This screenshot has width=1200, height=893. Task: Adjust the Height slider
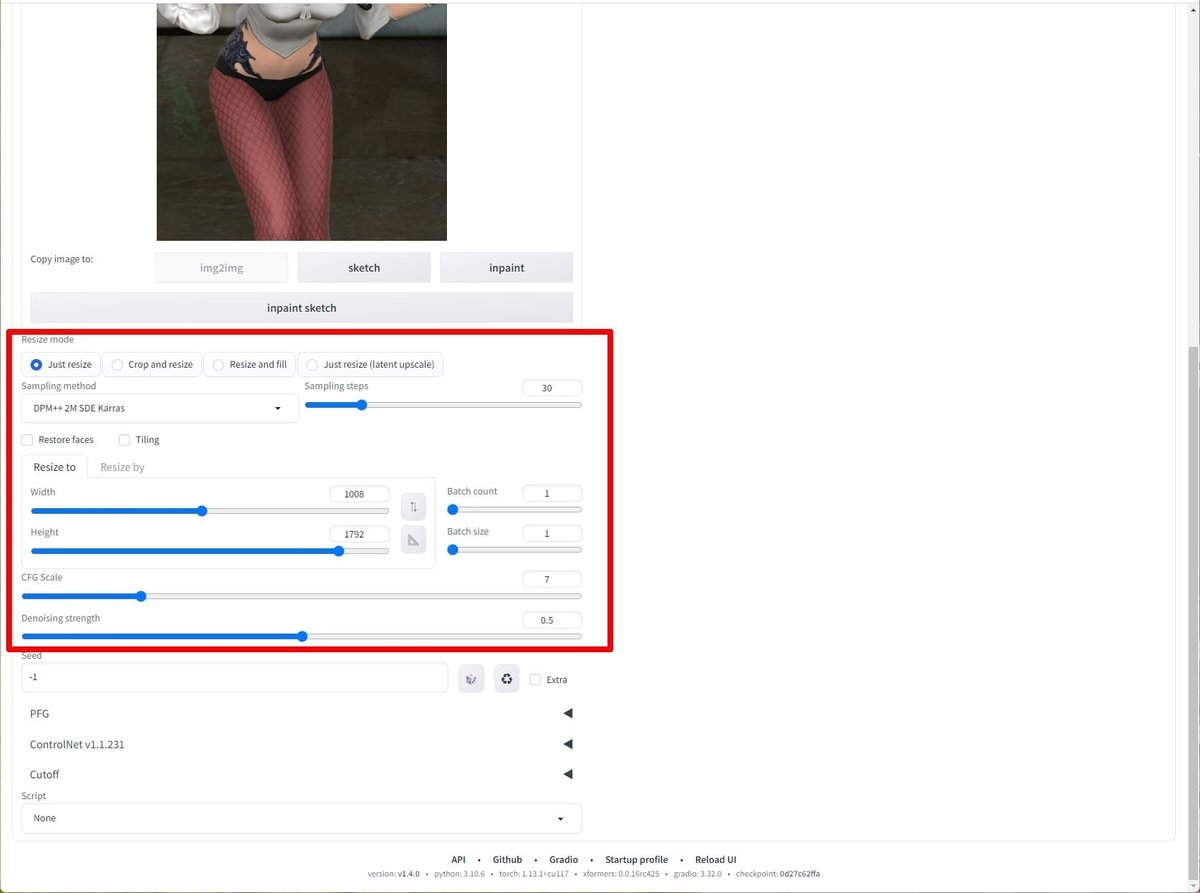[x=210, y=551]
